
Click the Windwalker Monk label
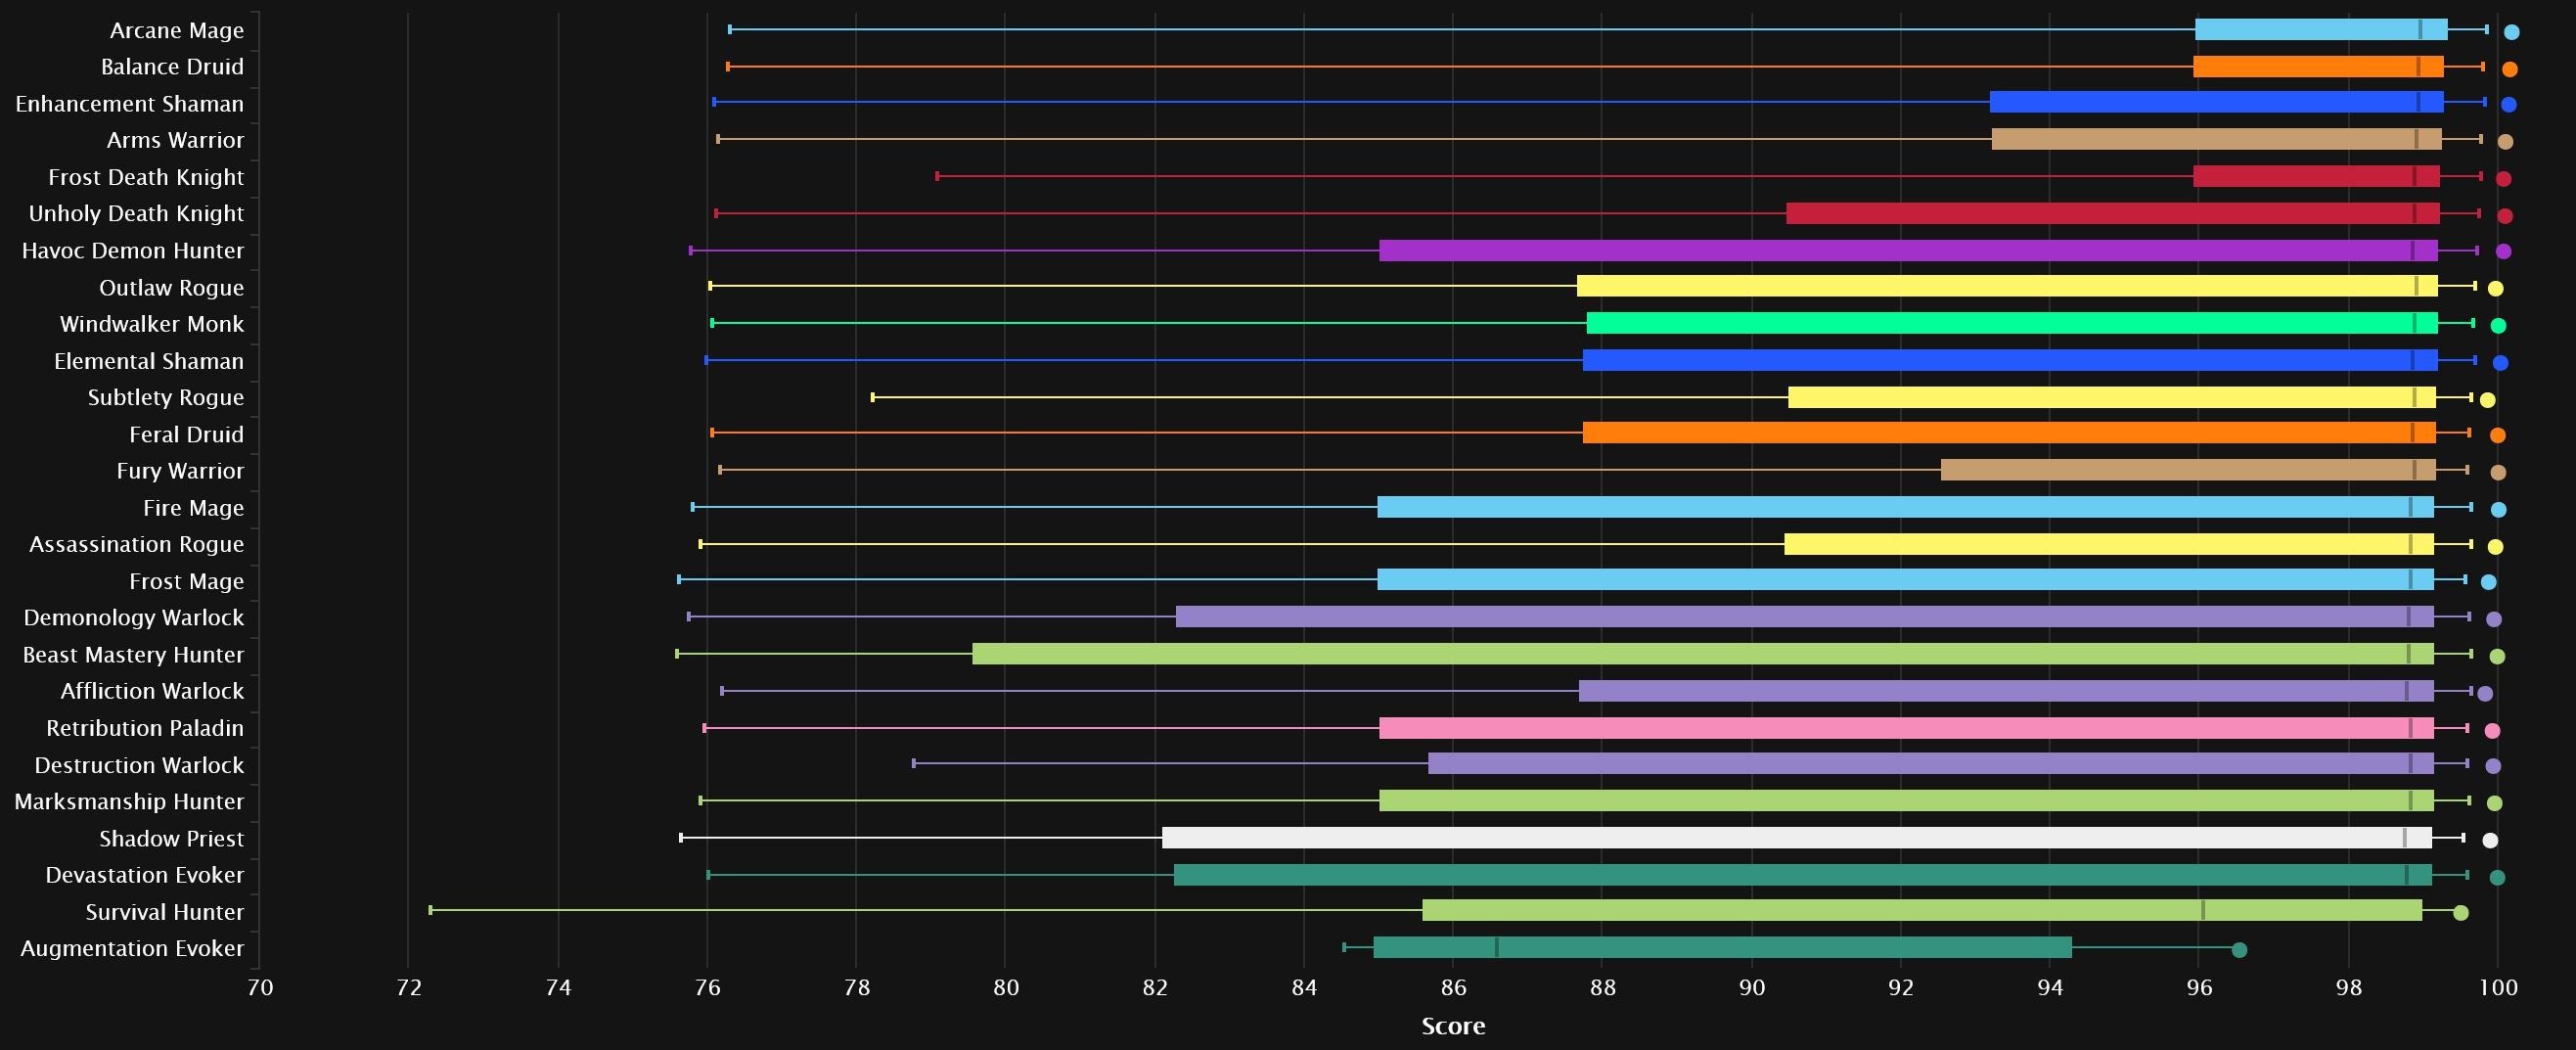tap(152, 324)
